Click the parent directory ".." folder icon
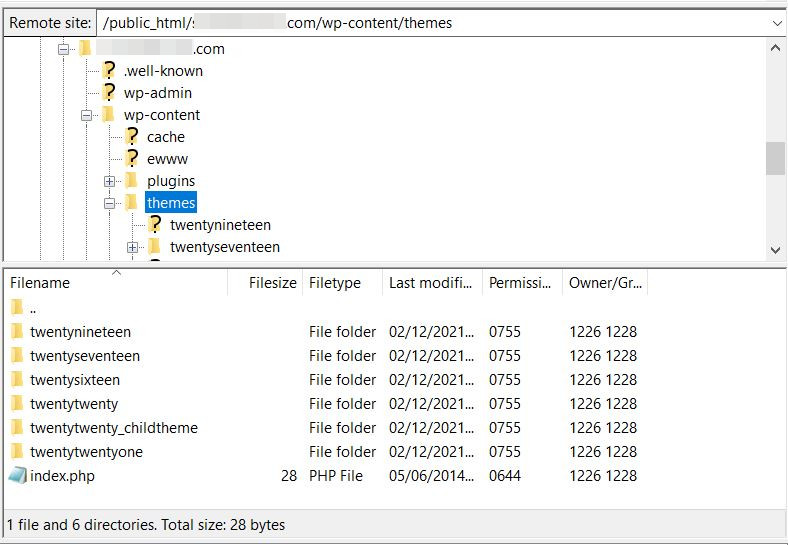Screen dimensions: 788x545 tap(17, 308)
